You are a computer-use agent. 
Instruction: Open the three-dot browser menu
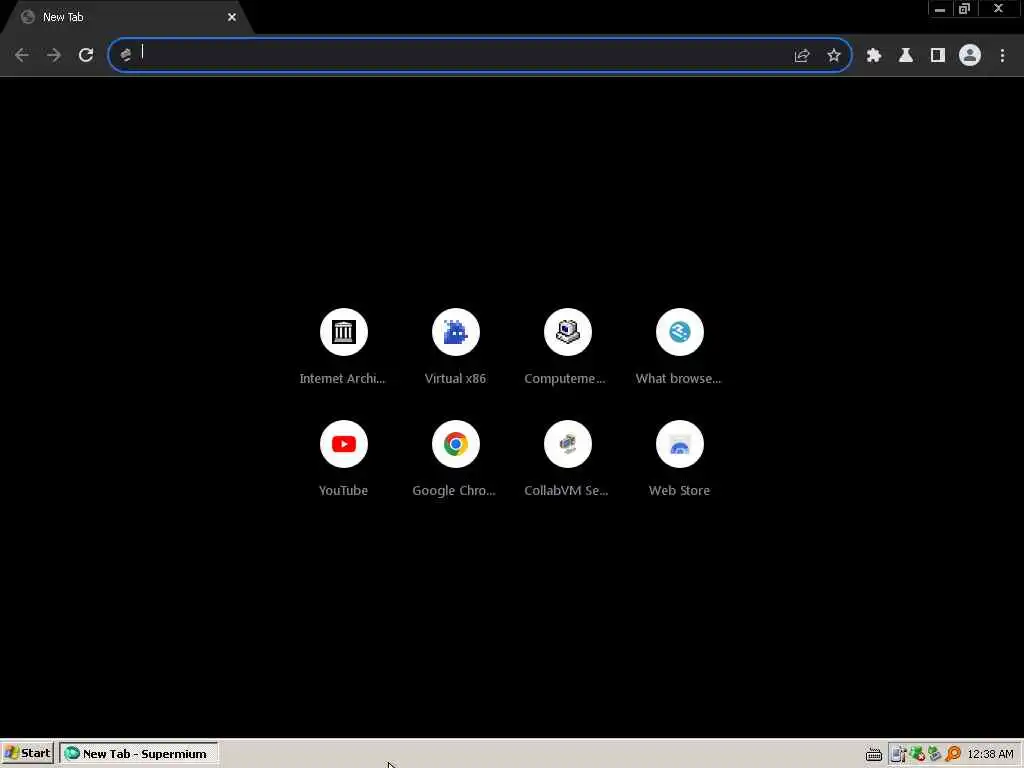[1002, 56]
